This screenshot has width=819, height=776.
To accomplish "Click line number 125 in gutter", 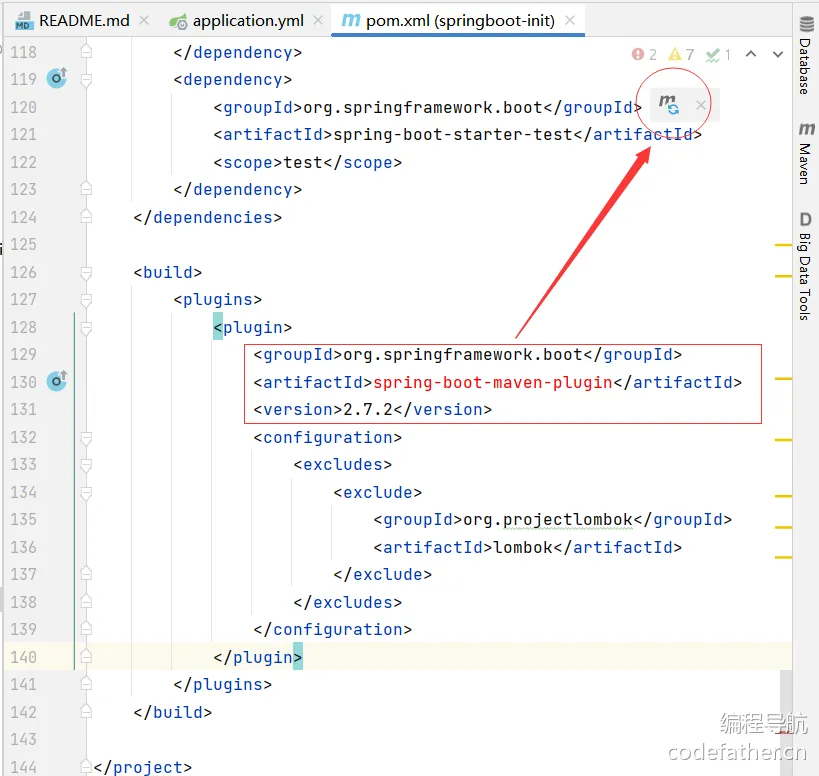I will 24,244.
